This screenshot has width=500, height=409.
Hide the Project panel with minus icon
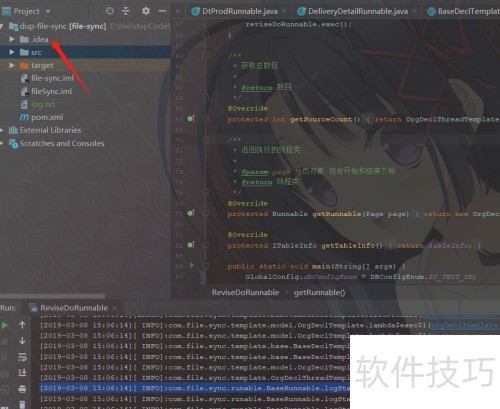162,11
